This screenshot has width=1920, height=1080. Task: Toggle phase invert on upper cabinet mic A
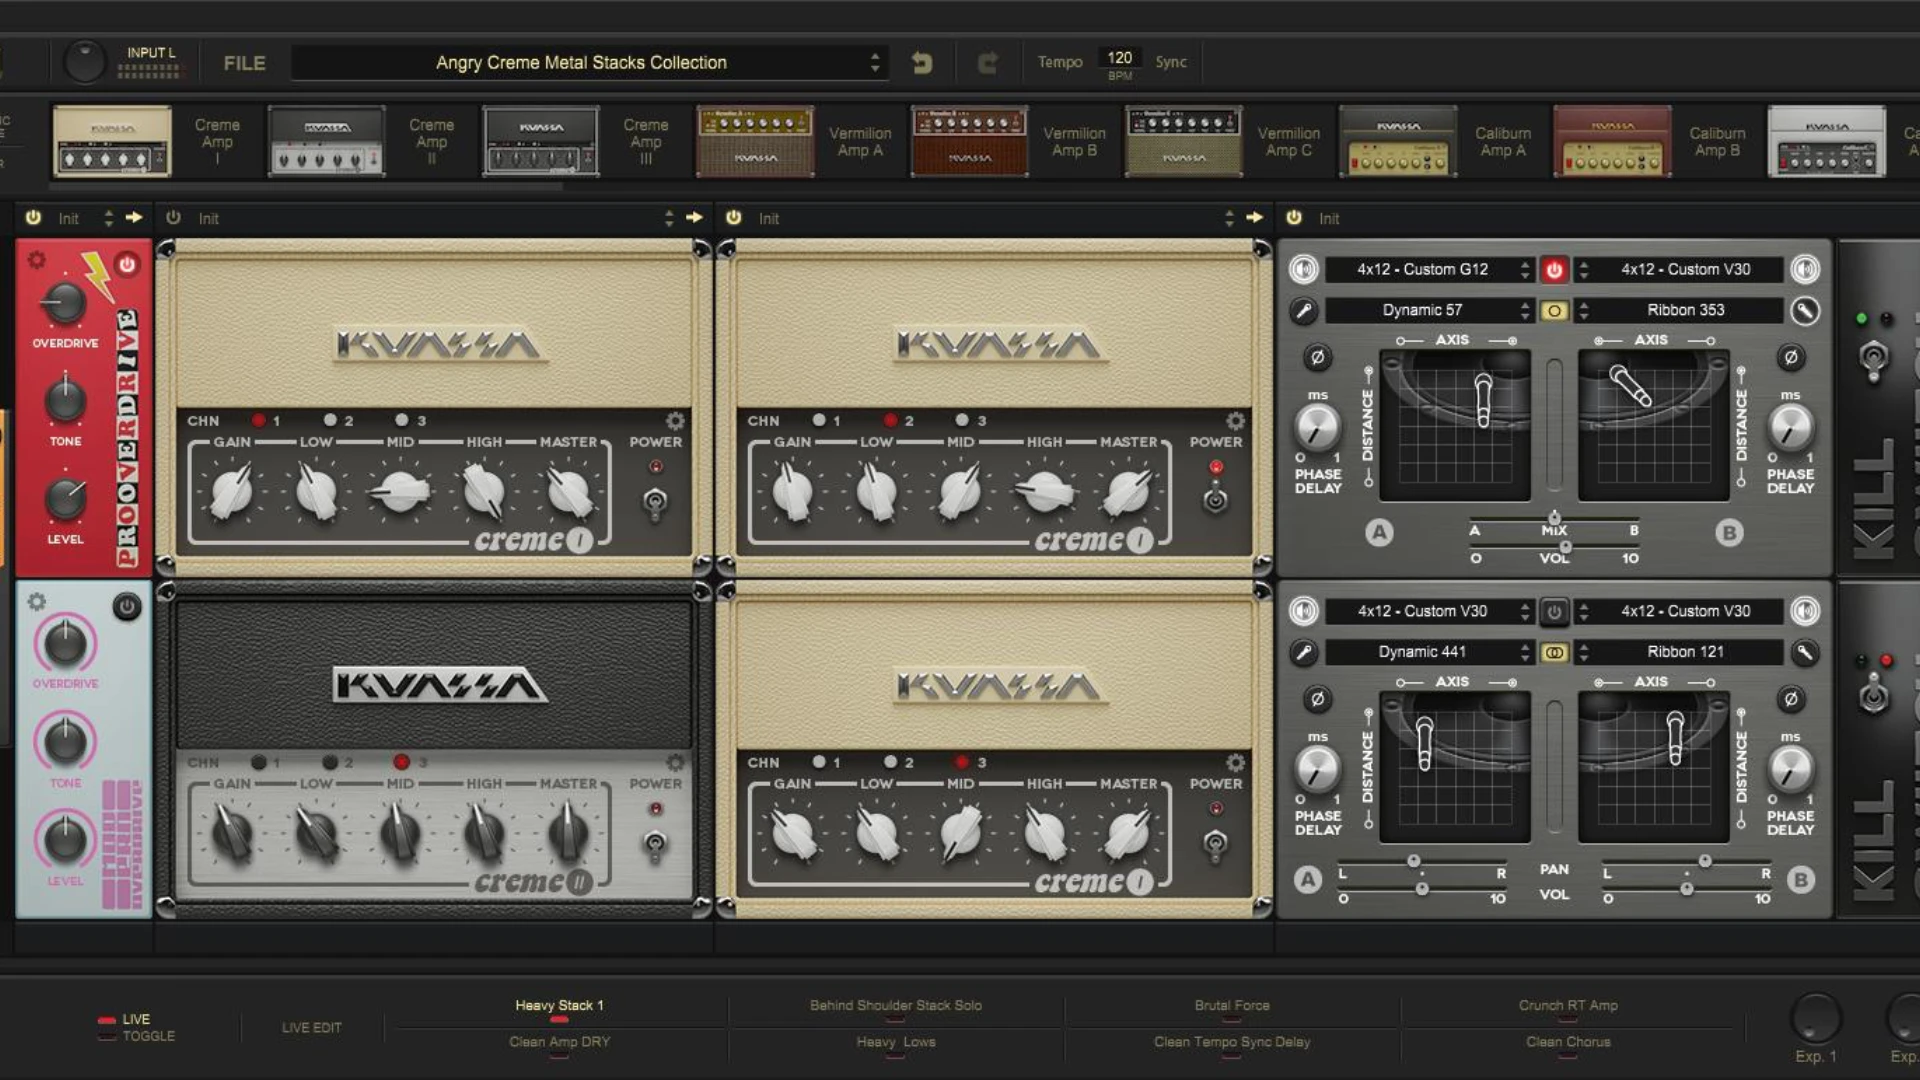pos(1317,357)
